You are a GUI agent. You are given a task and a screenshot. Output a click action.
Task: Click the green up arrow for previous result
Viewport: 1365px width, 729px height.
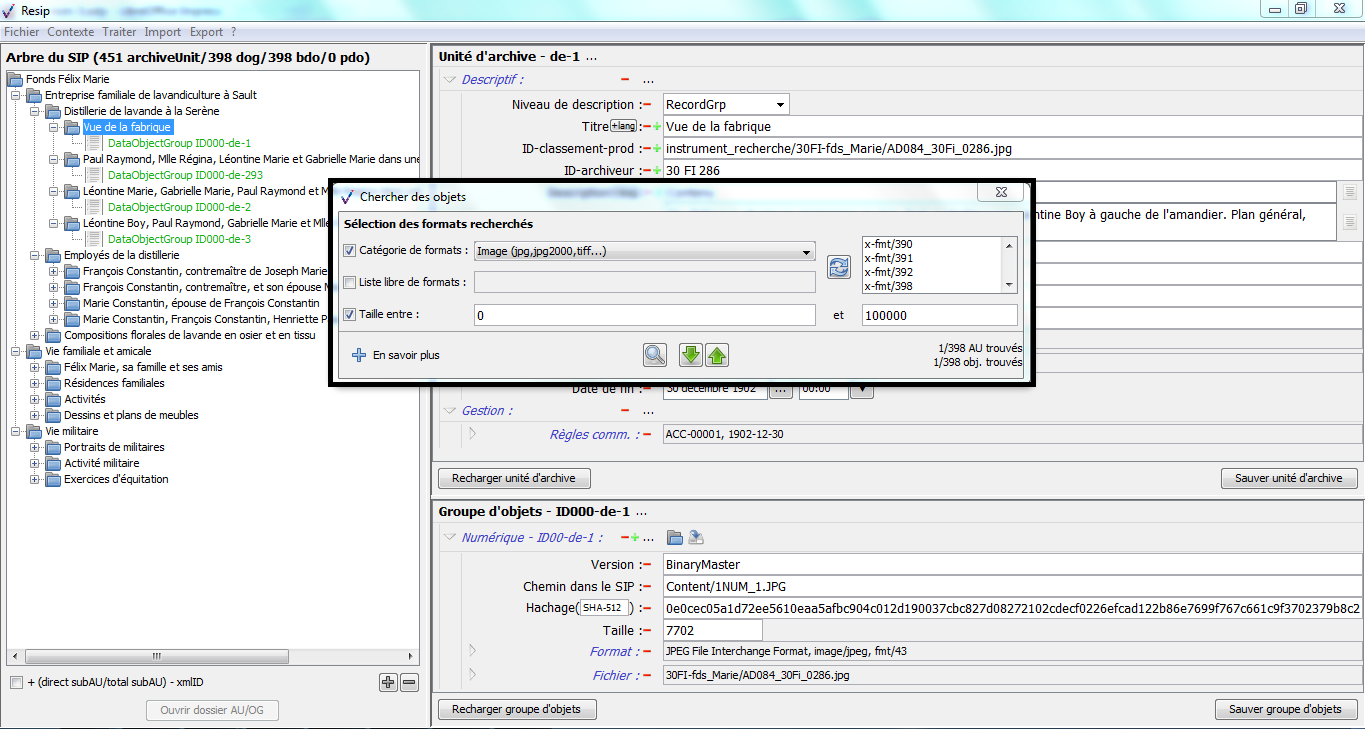716,355
